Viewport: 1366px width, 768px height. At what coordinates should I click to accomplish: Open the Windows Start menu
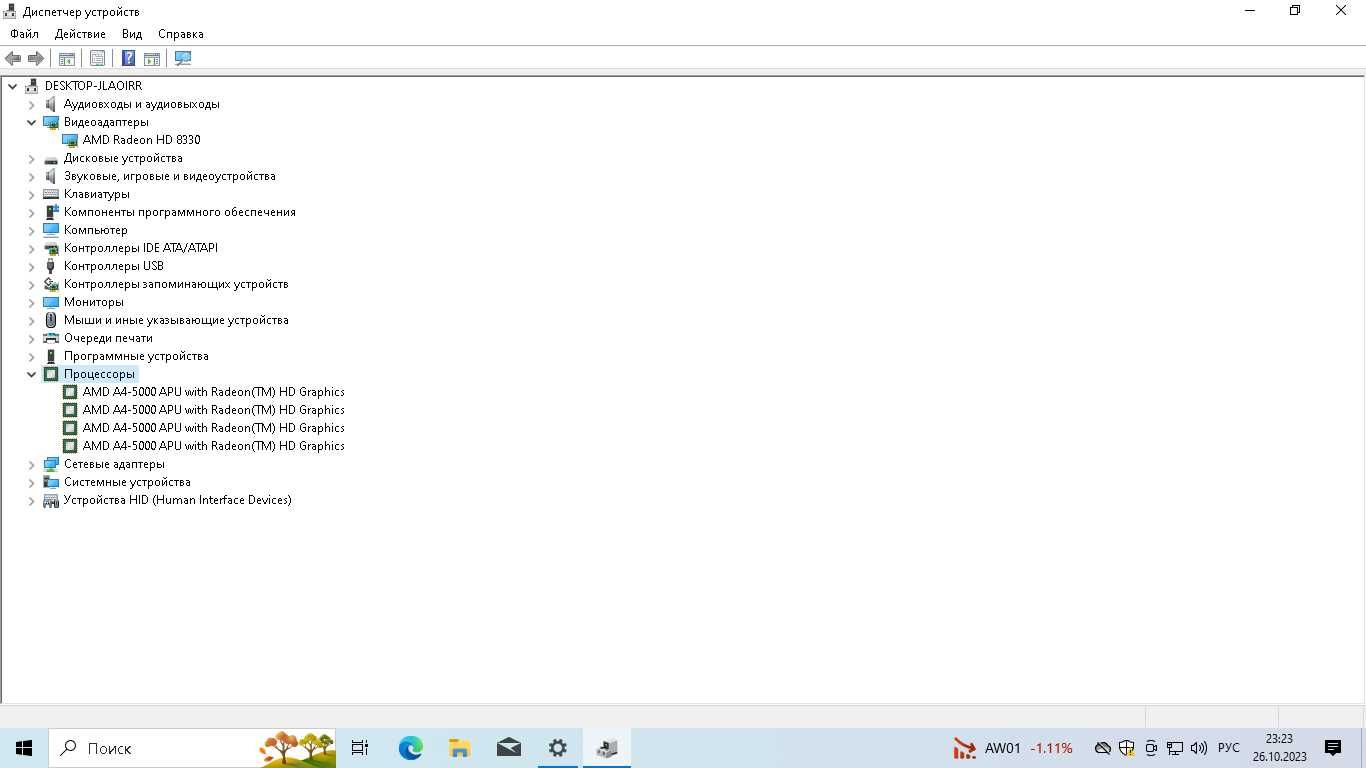click(24, 748)
